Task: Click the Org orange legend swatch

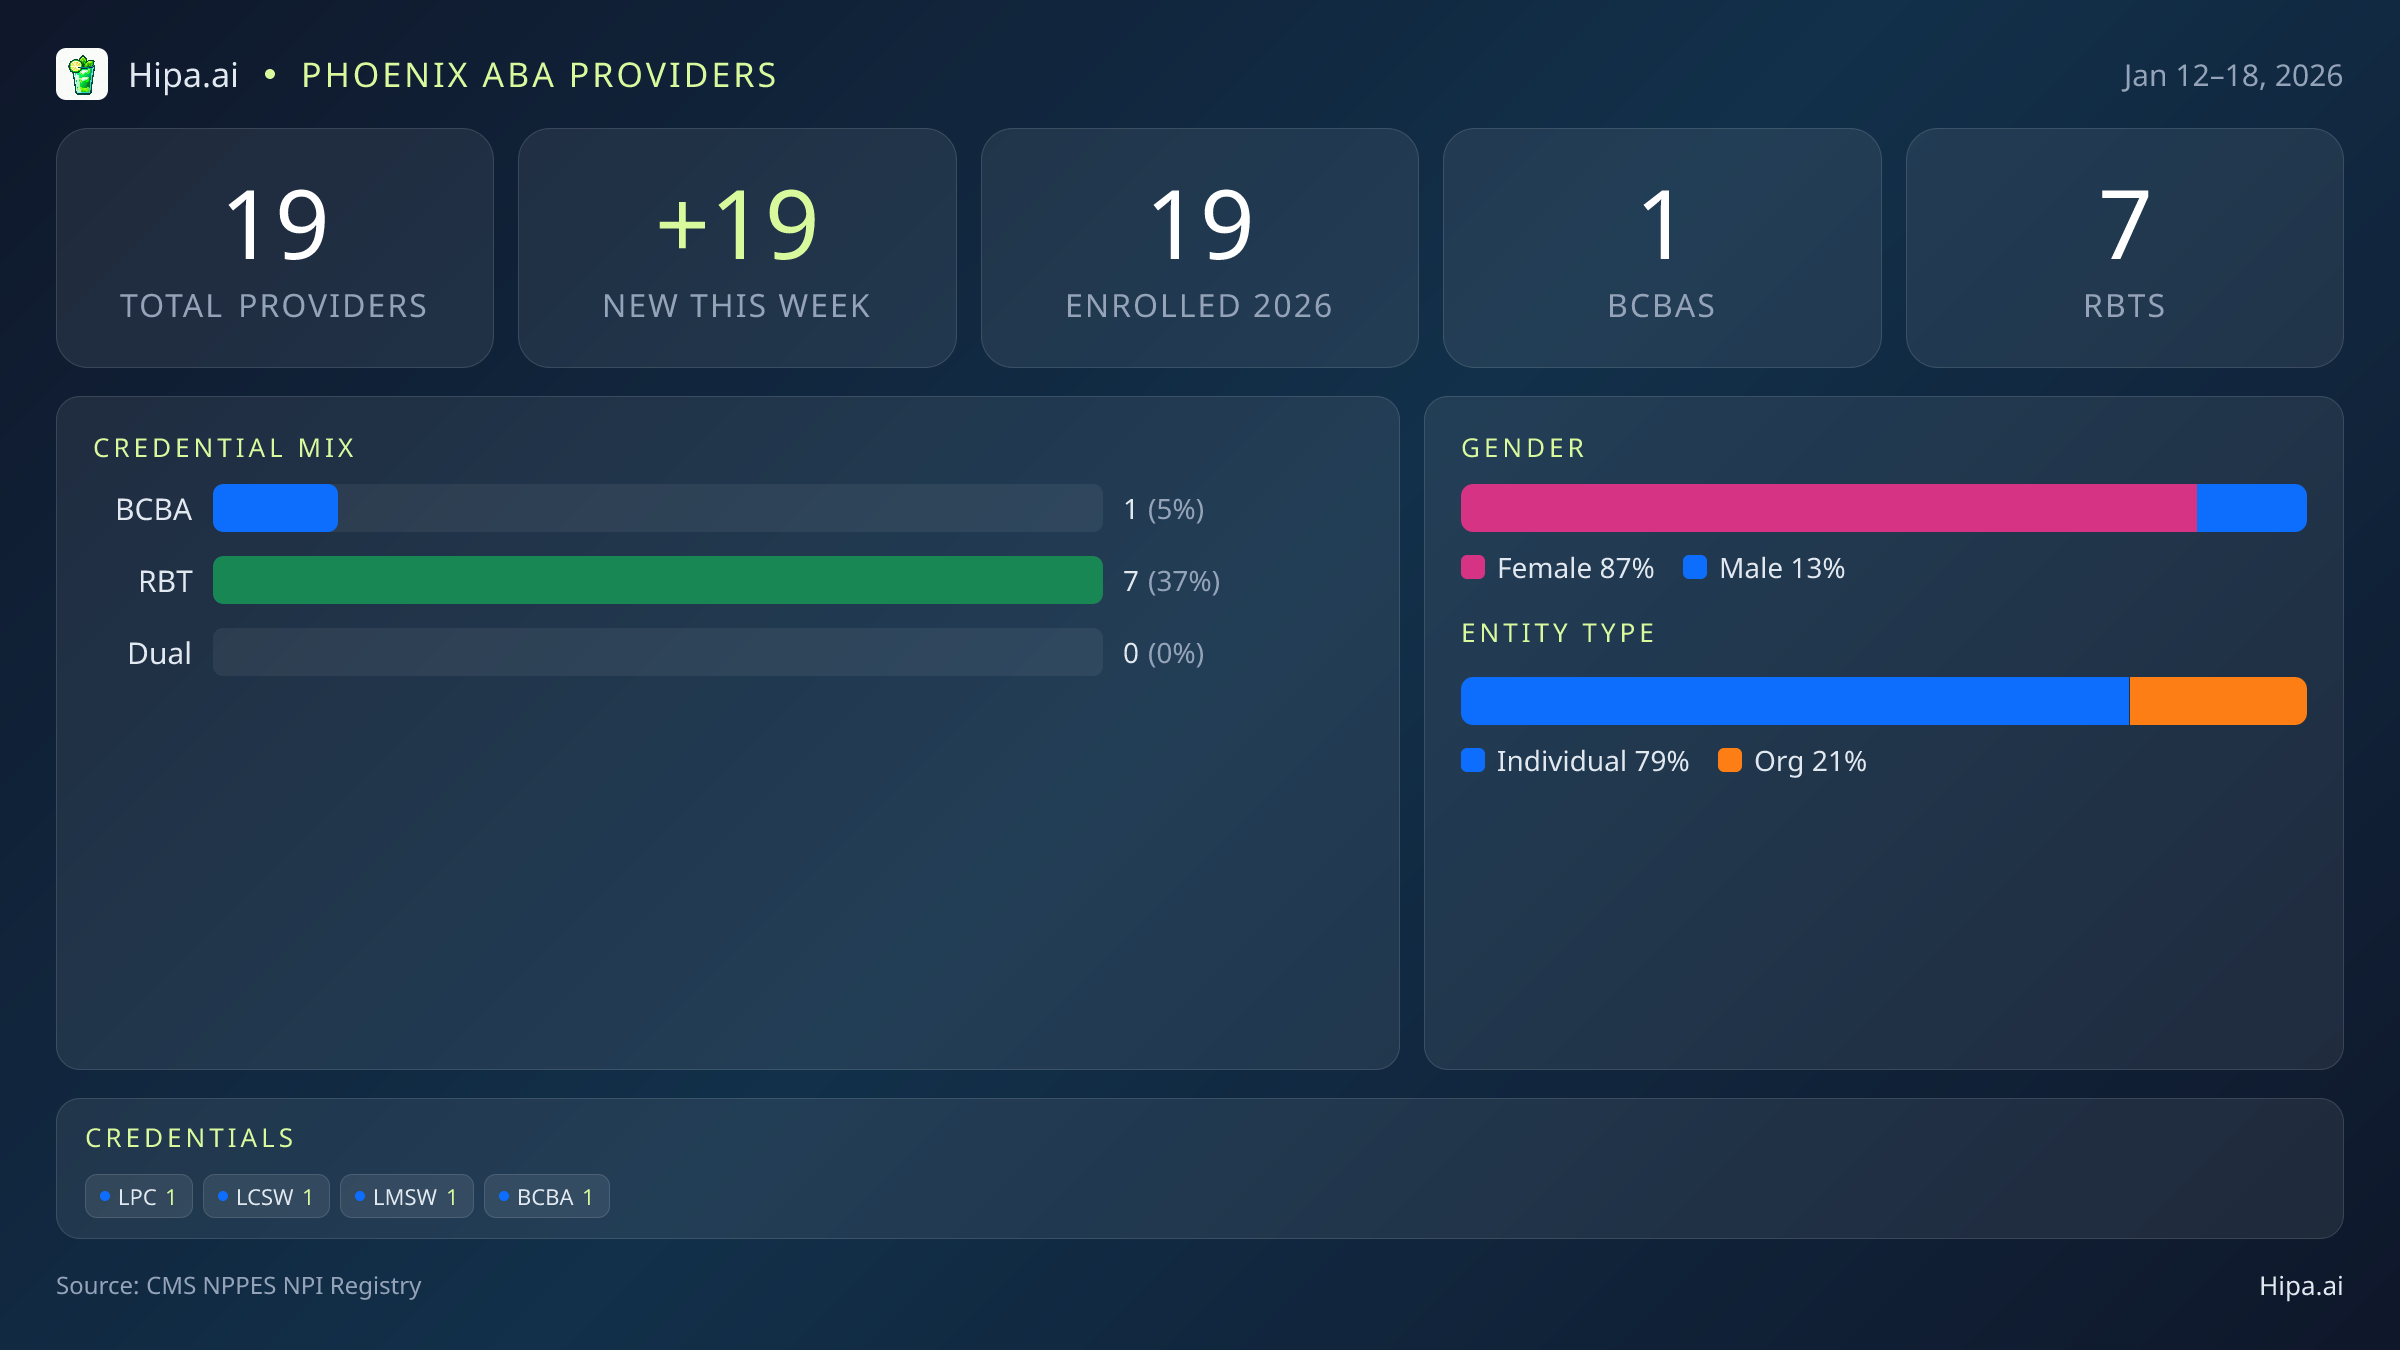Action: coord(1730,761)
